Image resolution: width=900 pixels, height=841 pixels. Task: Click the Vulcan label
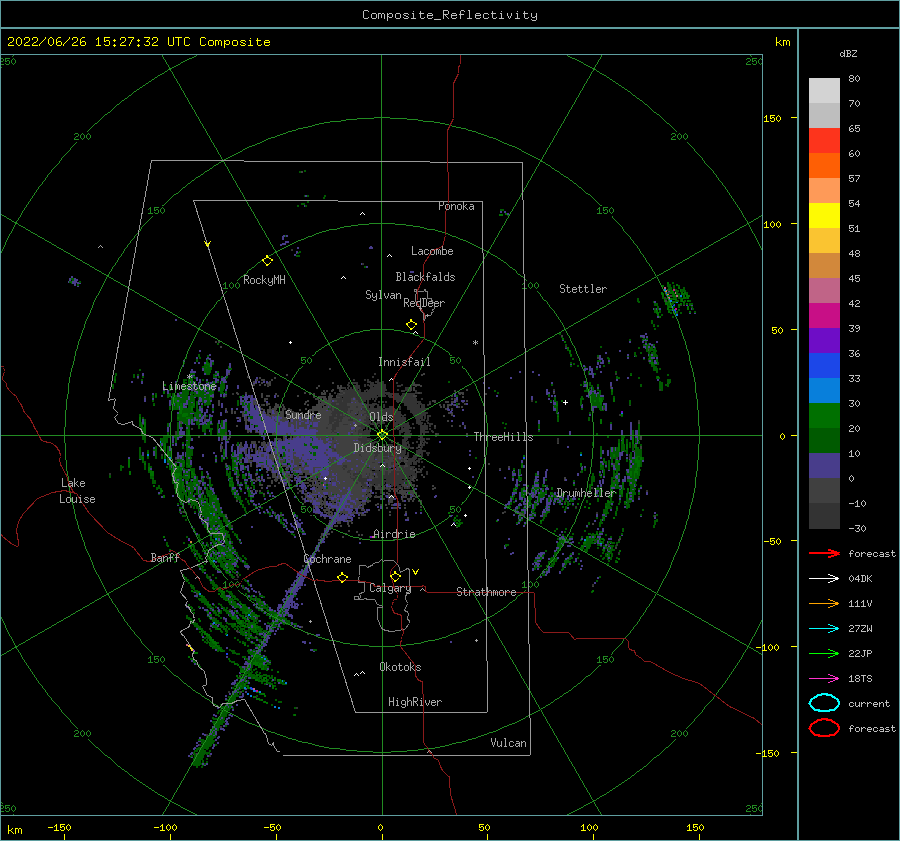coord(508,743)
